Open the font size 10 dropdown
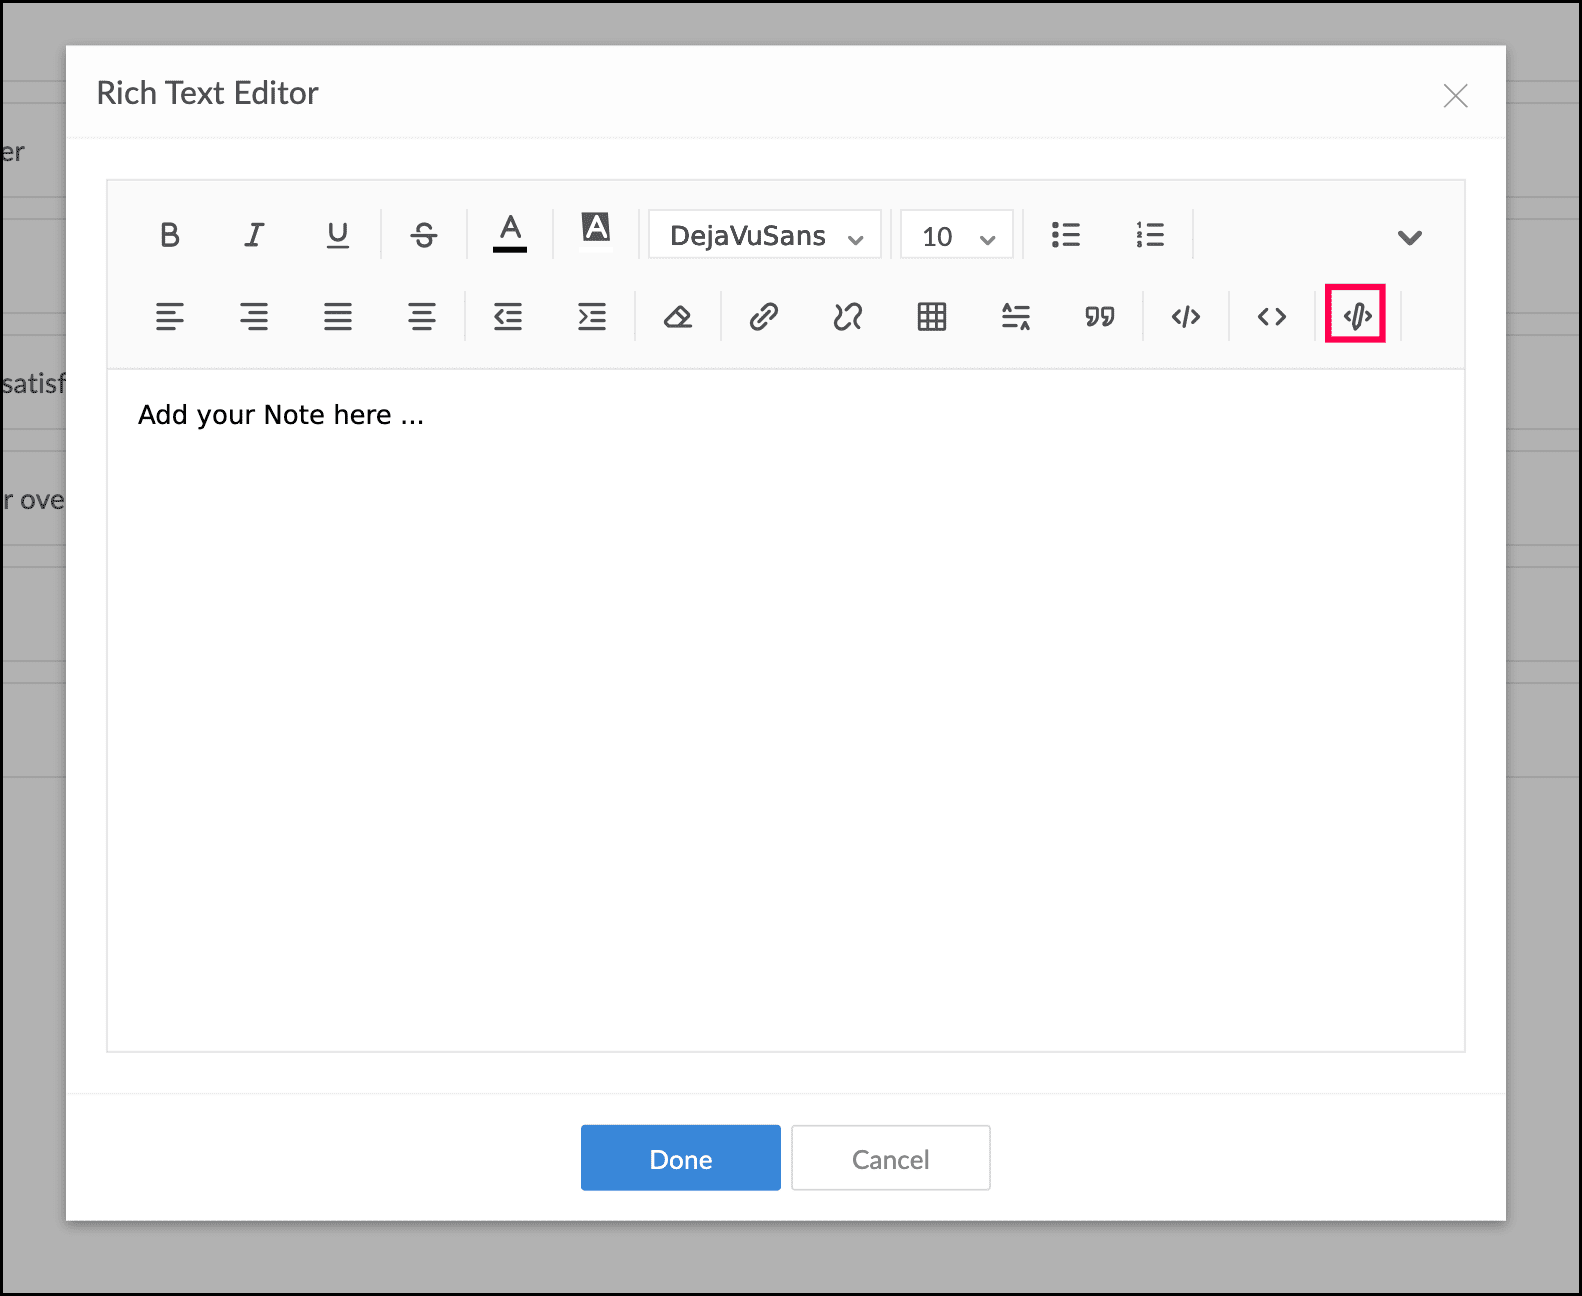This screenshot has height=1296, width=1582. click(x=957, y=235)
